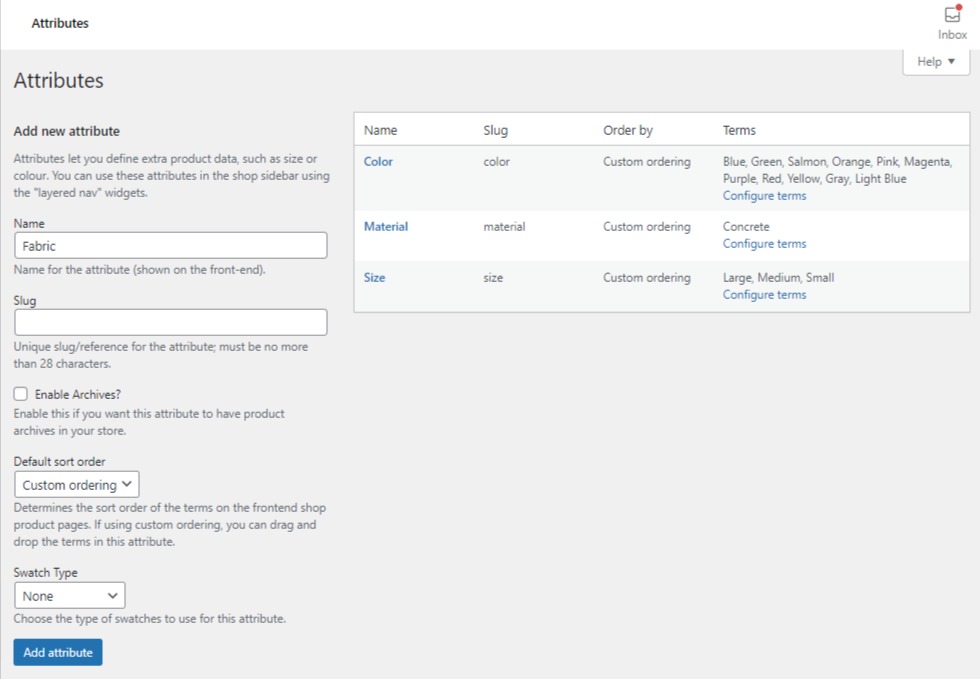
Task: Open the Size attribute link
Action: tap(374, 278)
